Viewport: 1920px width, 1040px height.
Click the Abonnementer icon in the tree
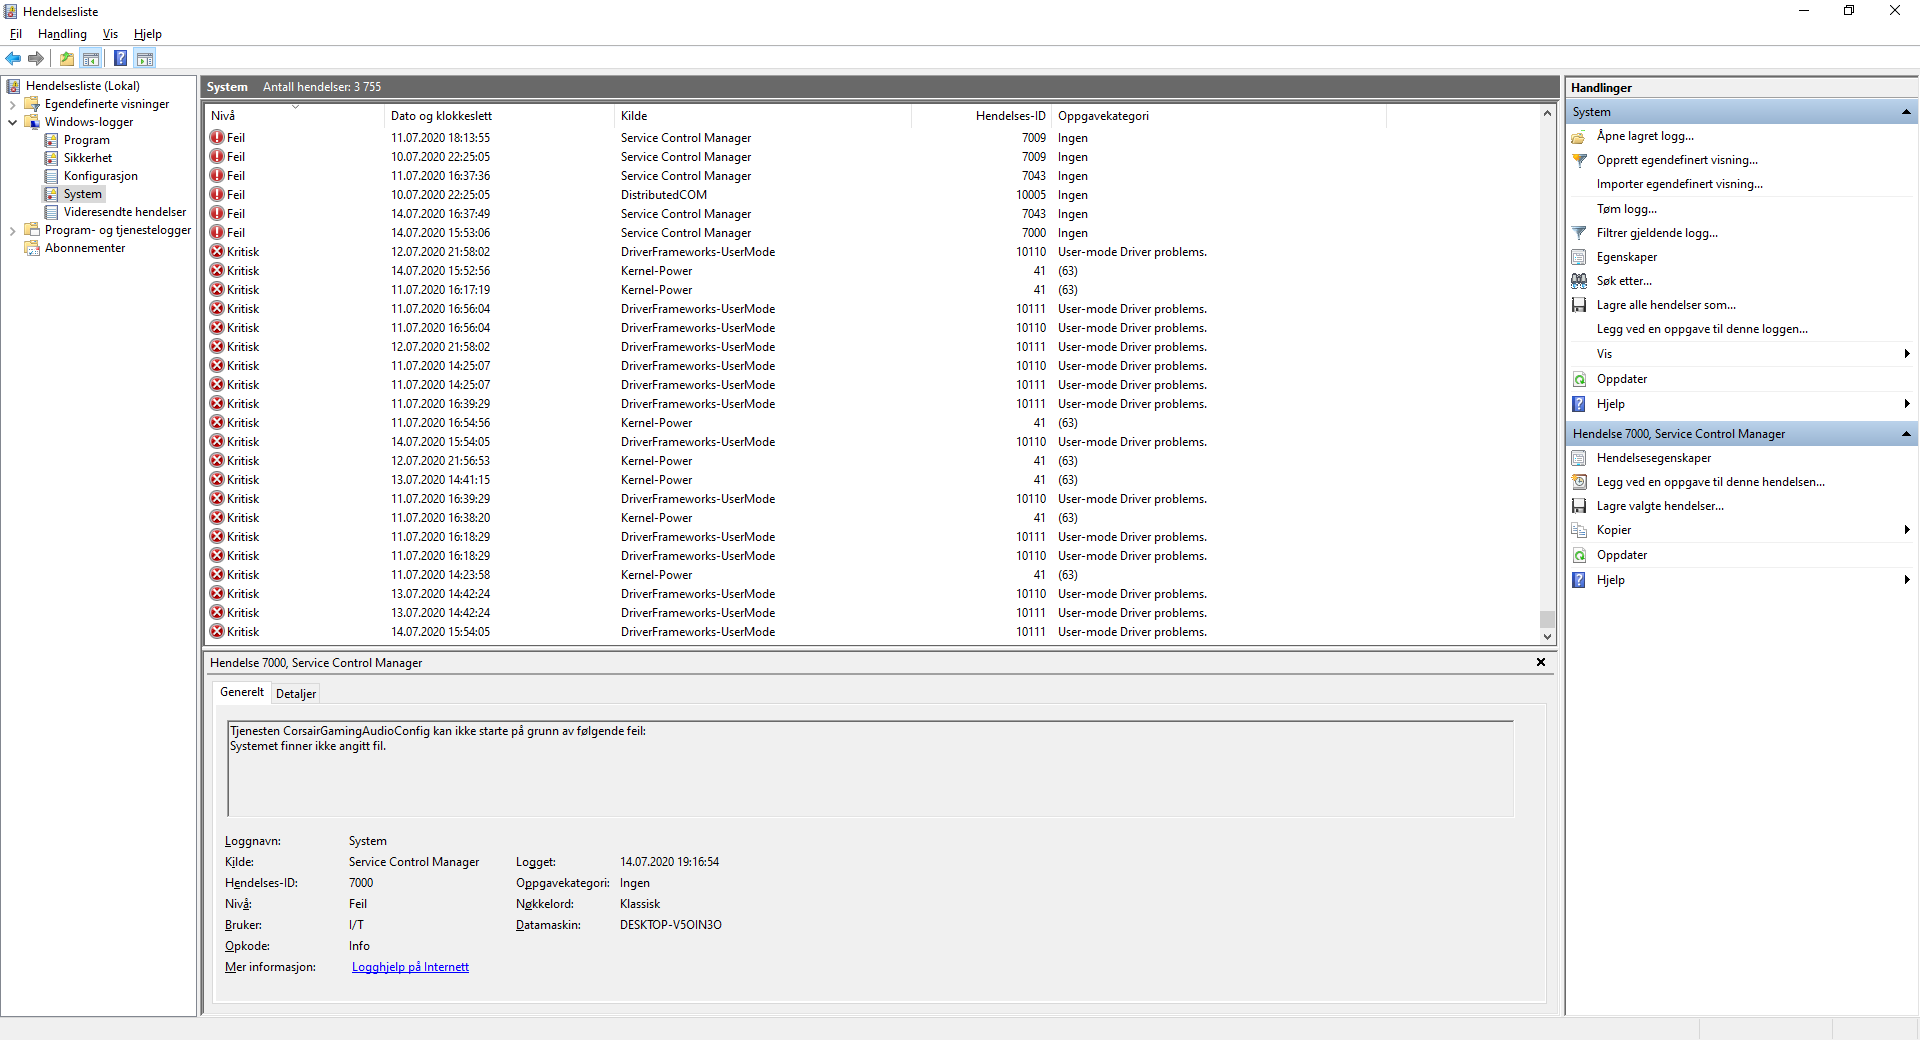click(32, 248)
